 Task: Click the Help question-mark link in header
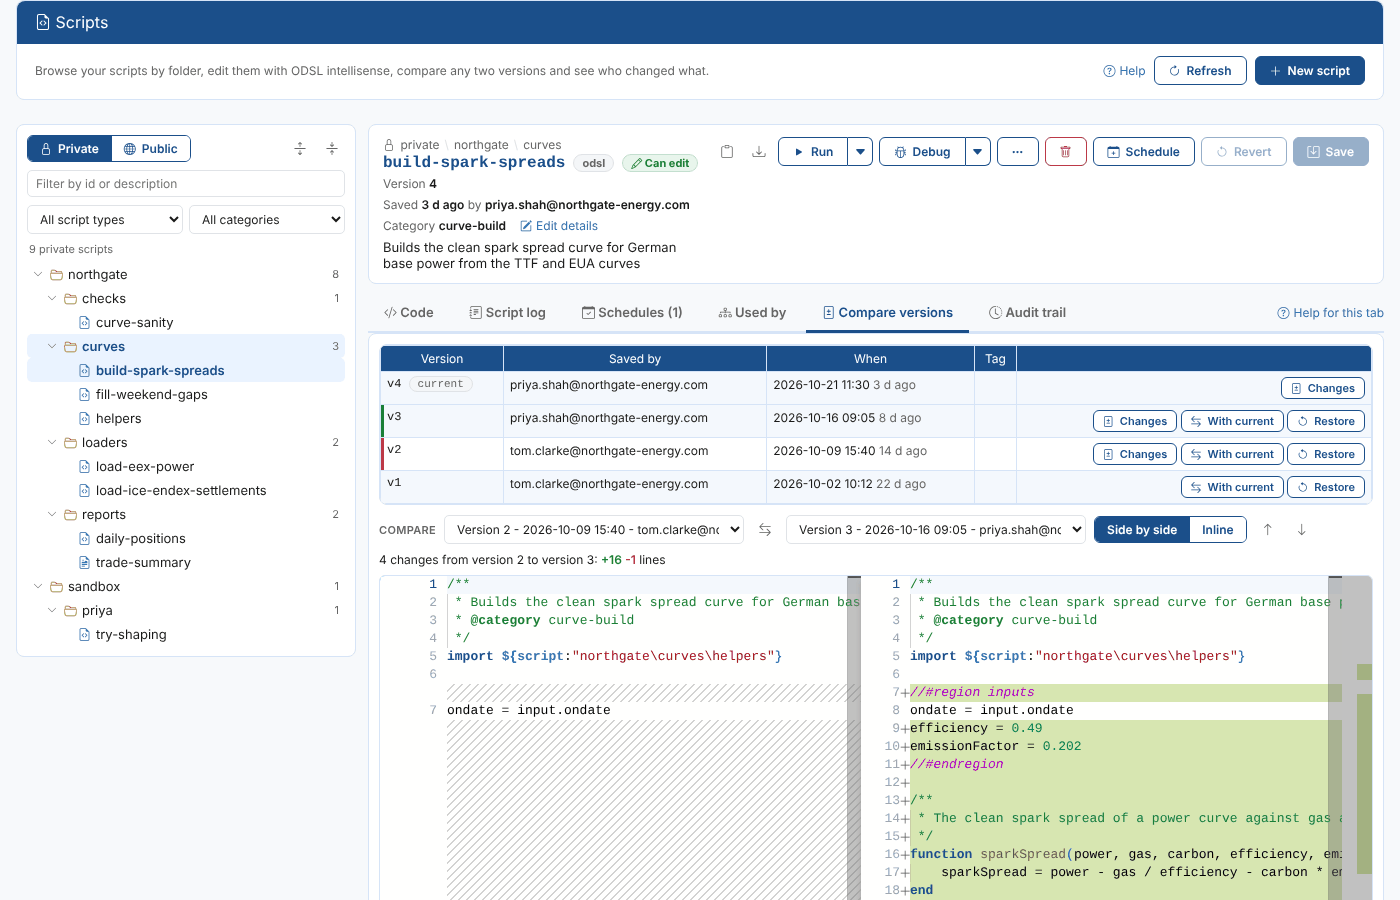(x=1124, y=71)
